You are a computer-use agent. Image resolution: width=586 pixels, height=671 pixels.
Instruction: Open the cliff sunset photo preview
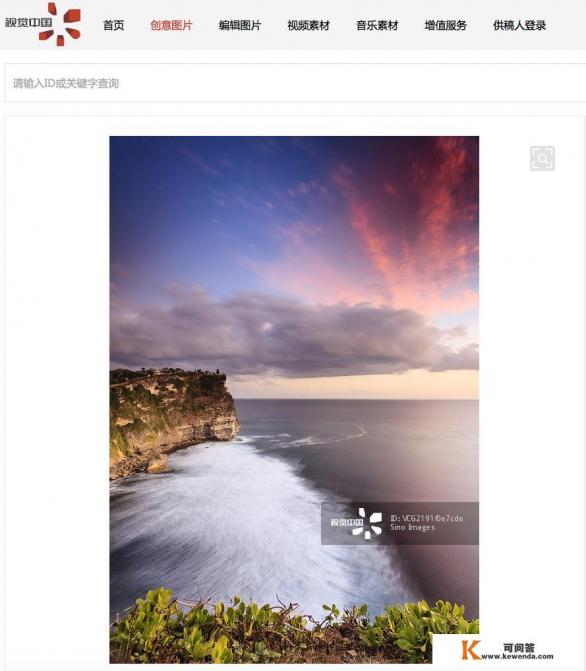pyautogui.click(x=294, y=400)
